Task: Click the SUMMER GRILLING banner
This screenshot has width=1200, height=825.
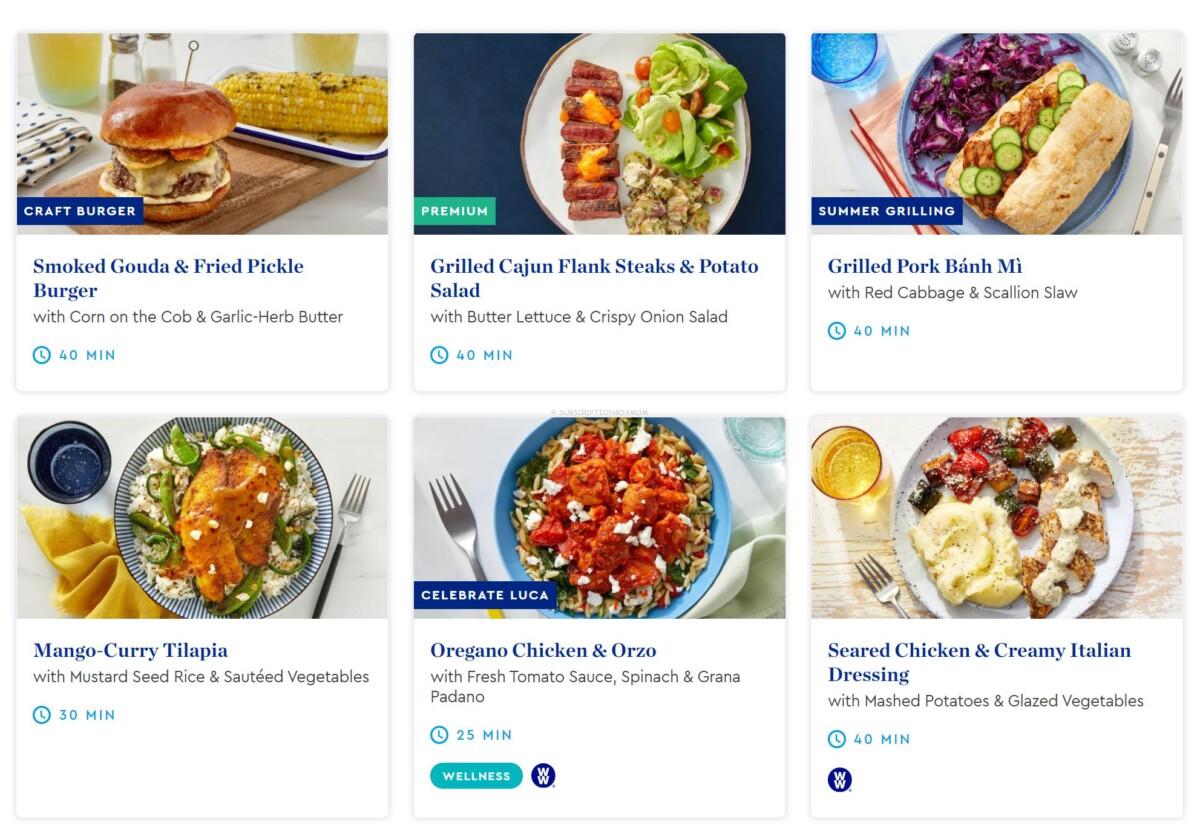Action: 889,211
